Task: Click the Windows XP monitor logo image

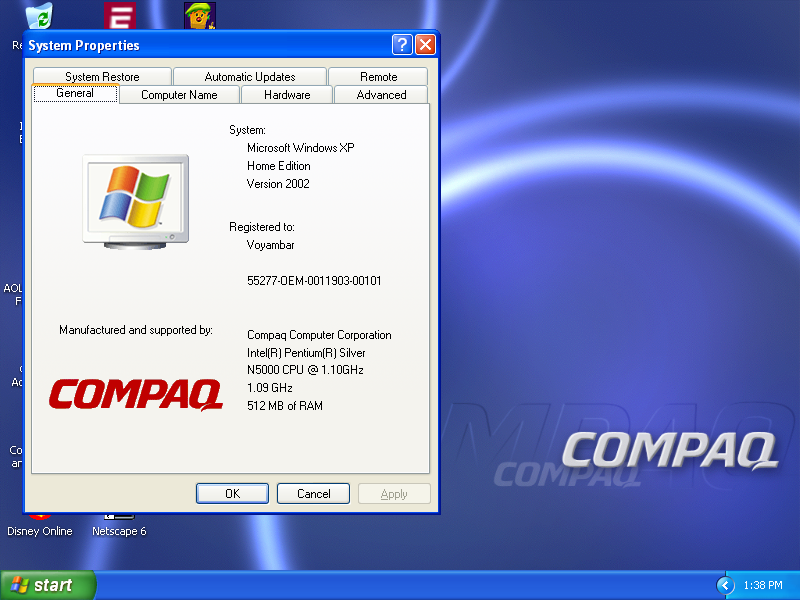Action: point(136,202)
